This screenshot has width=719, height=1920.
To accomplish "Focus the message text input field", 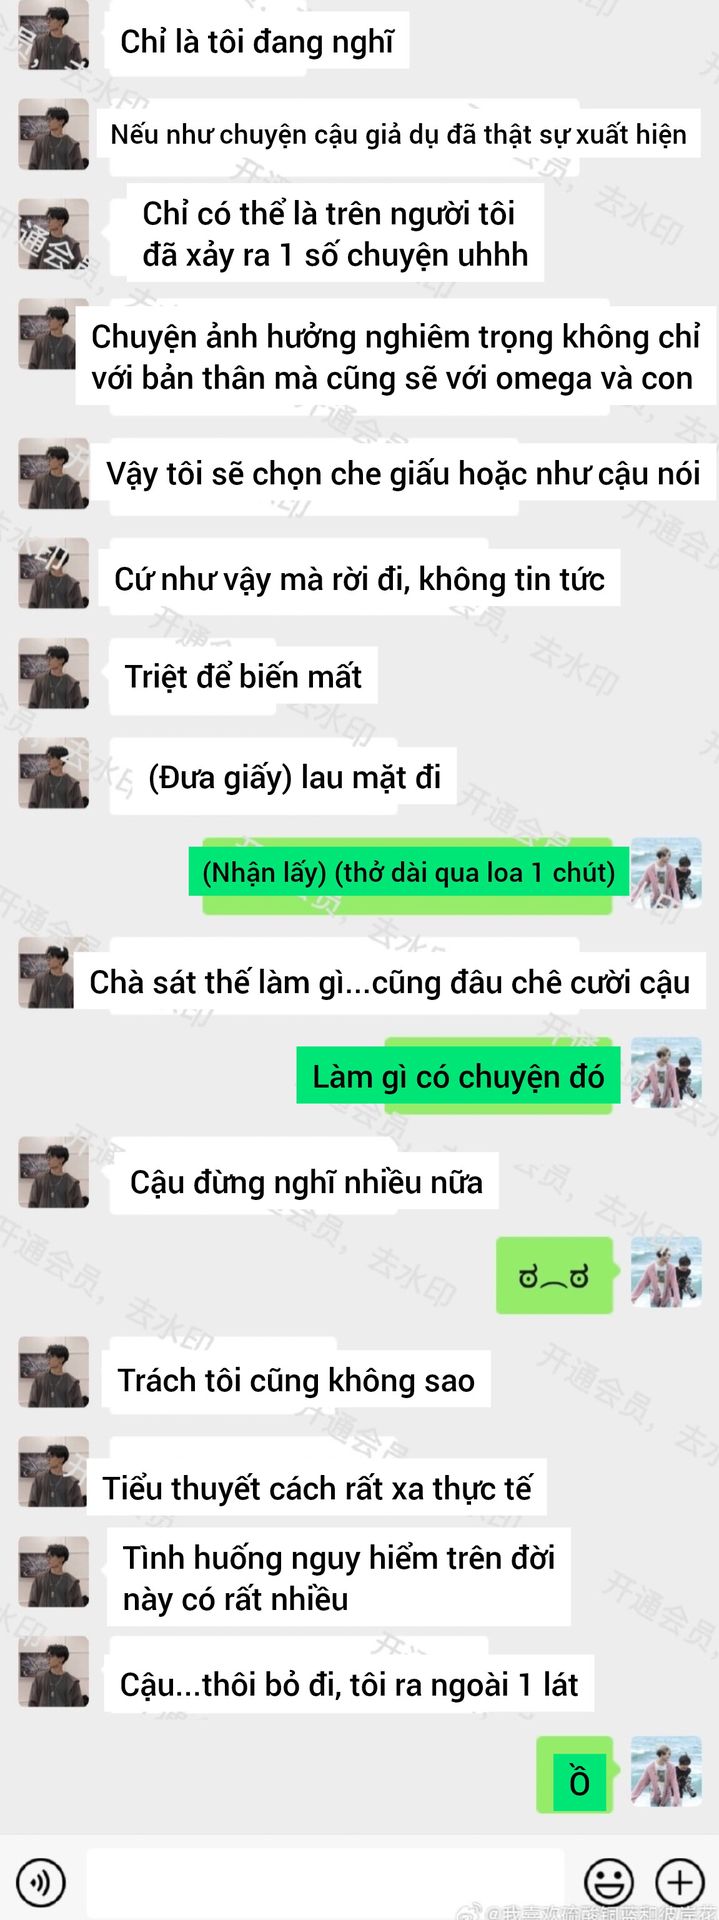I will (x=325, y=1882).
